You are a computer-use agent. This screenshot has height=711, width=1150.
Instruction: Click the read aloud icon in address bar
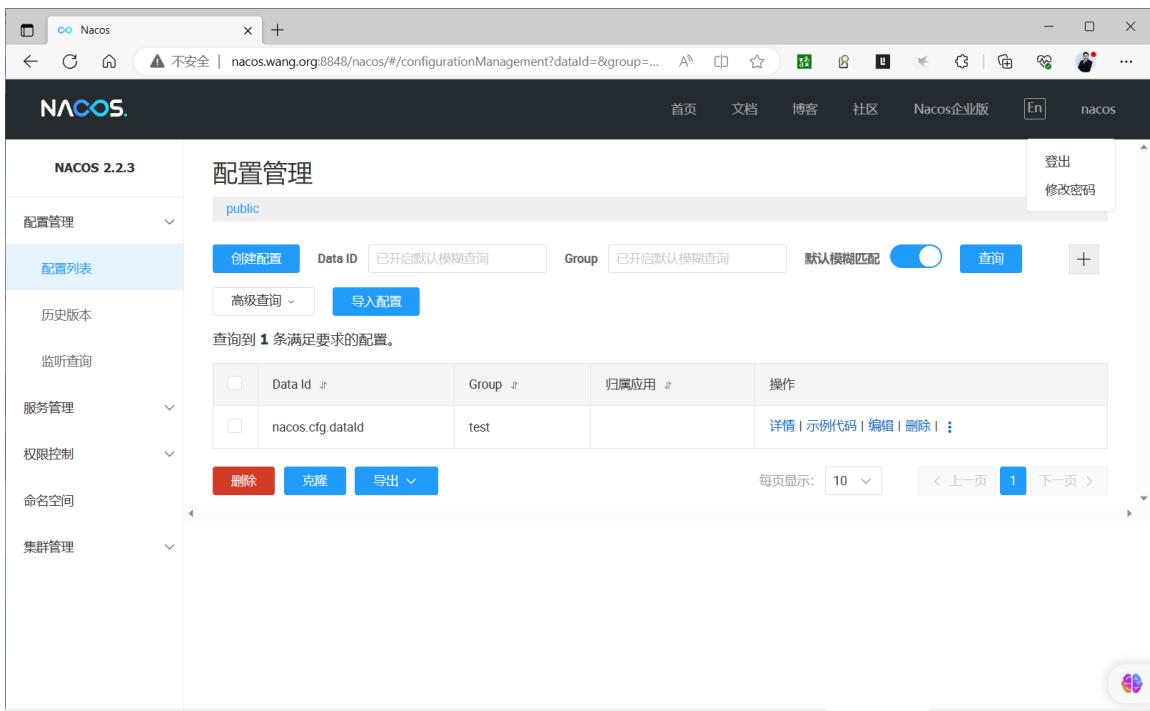[686, 62]
